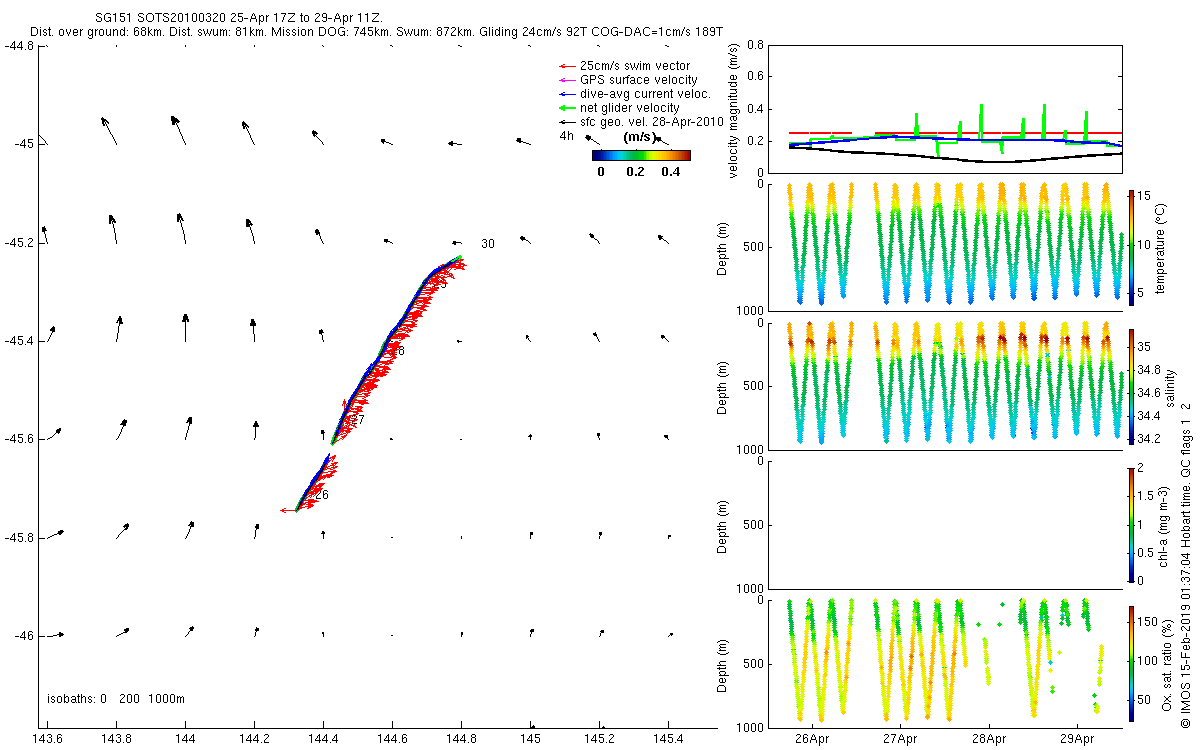Click the Ox. sat. ratio (%) colorbar

[1131, 663]
